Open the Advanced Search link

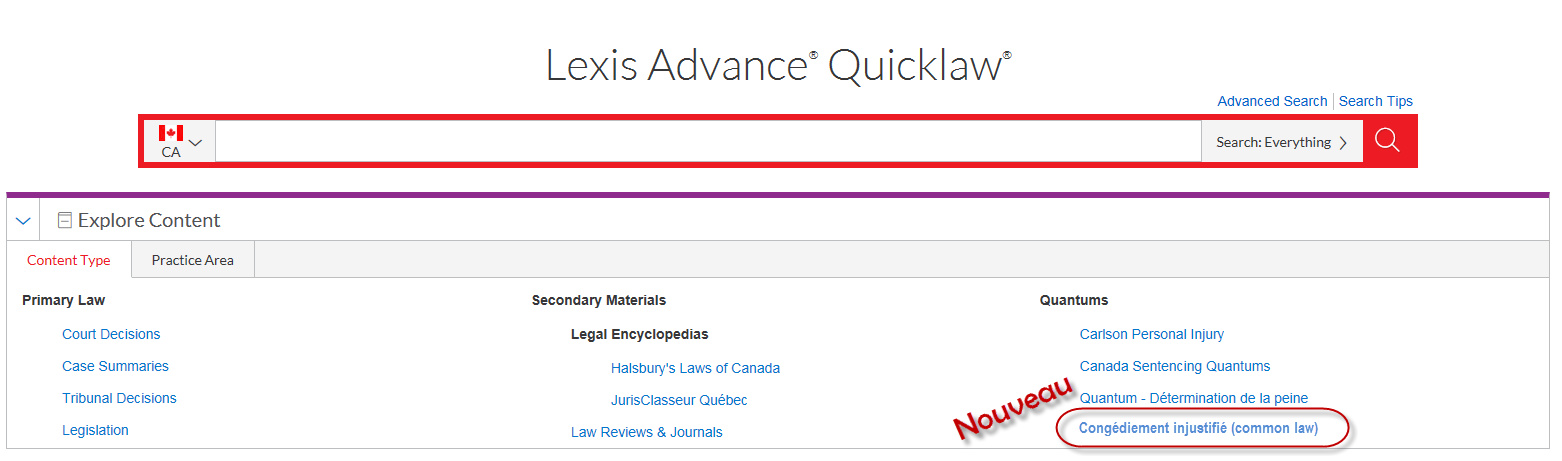pos(1272,101)
